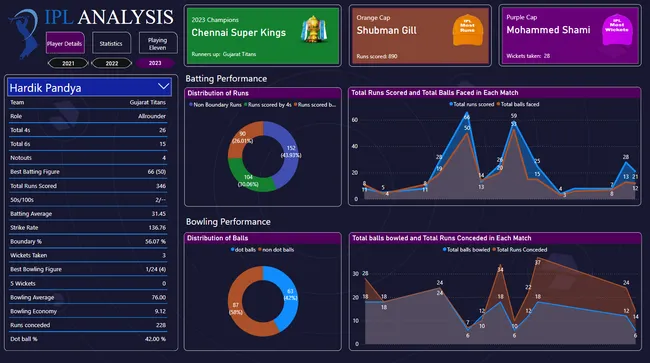
Task: Click Total Runs Scored and Balls Faced title
Action: point(435,93)
